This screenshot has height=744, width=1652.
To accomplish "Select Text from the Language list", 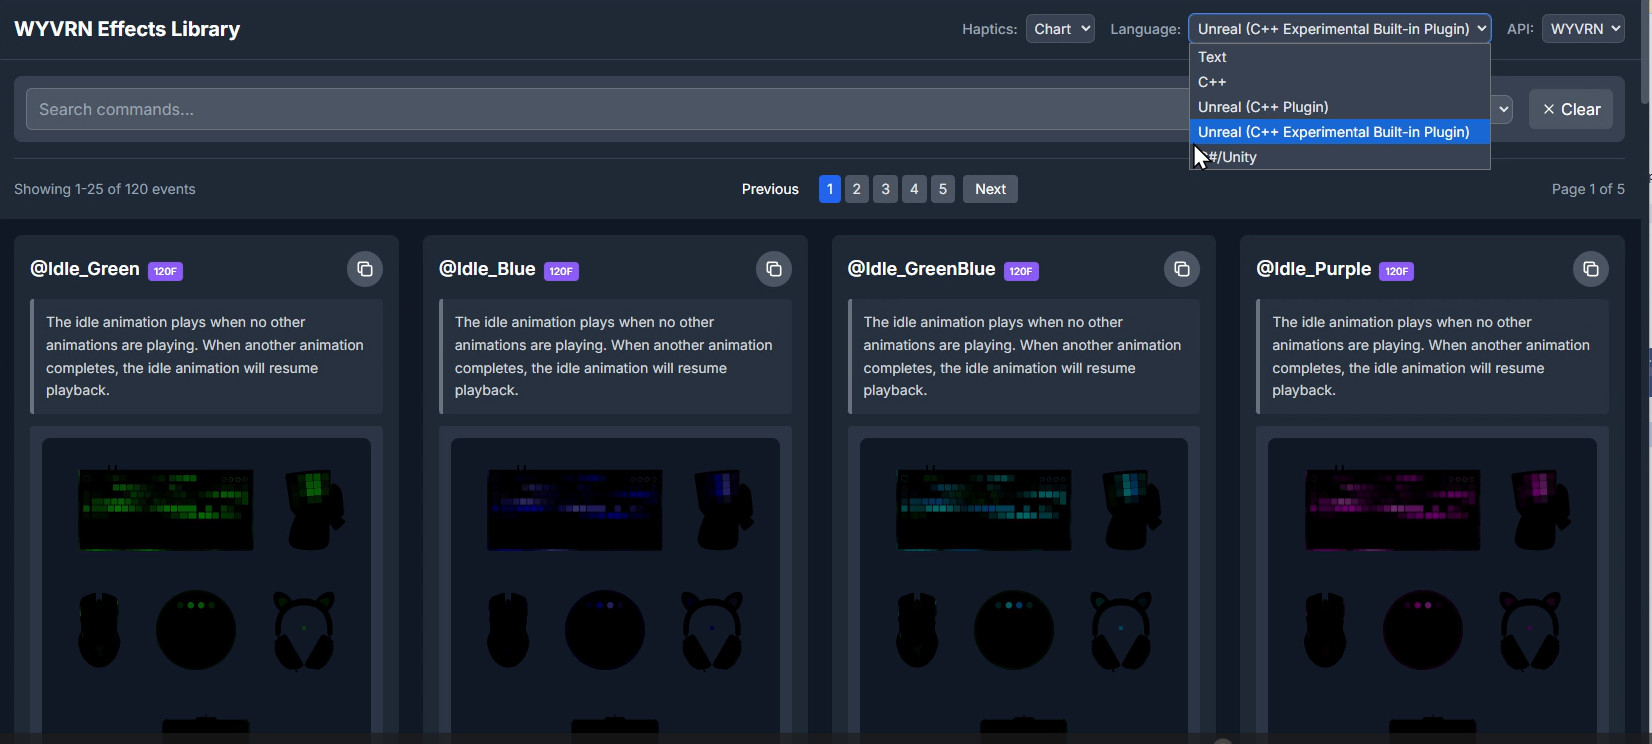I will (x=1212, y=57).
